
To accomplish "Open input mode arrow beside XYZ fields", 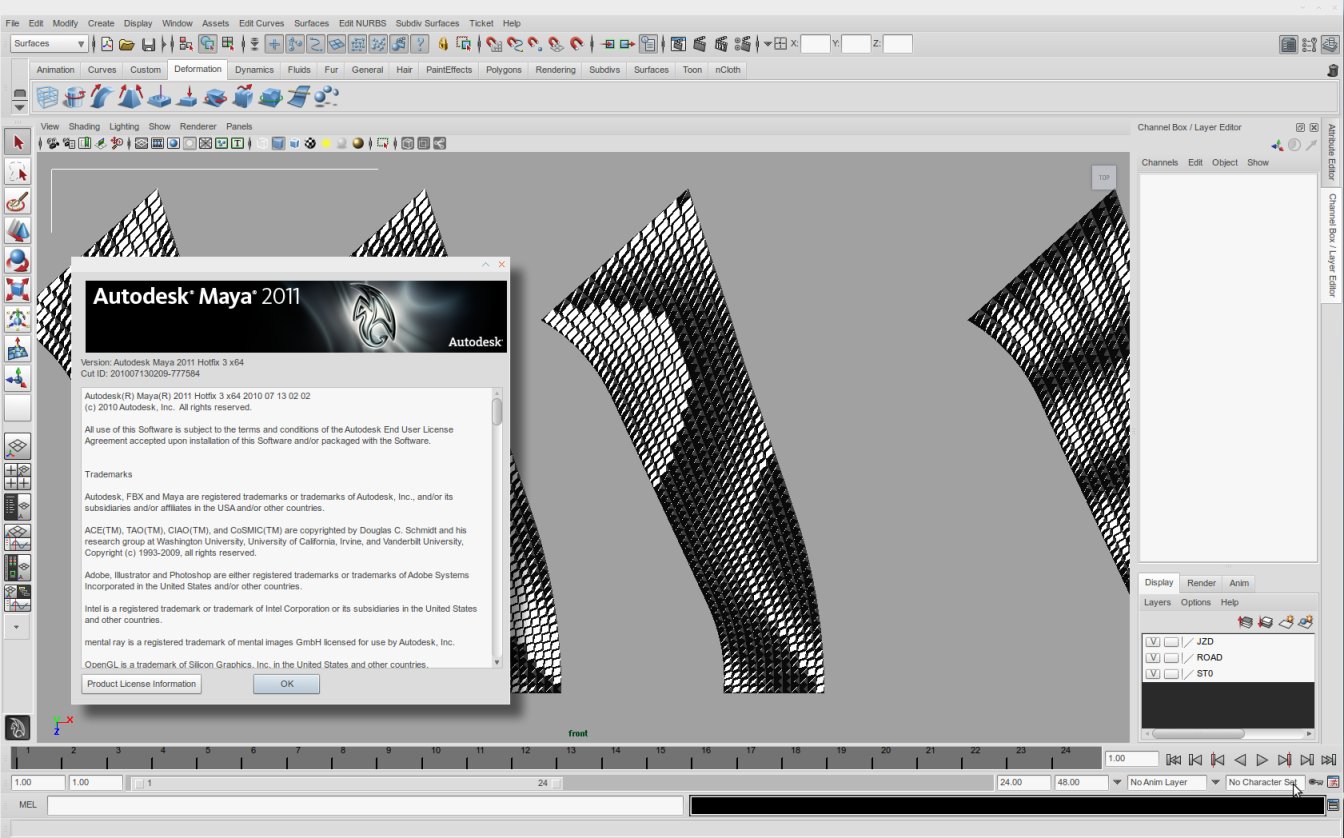I will point(768,44).
